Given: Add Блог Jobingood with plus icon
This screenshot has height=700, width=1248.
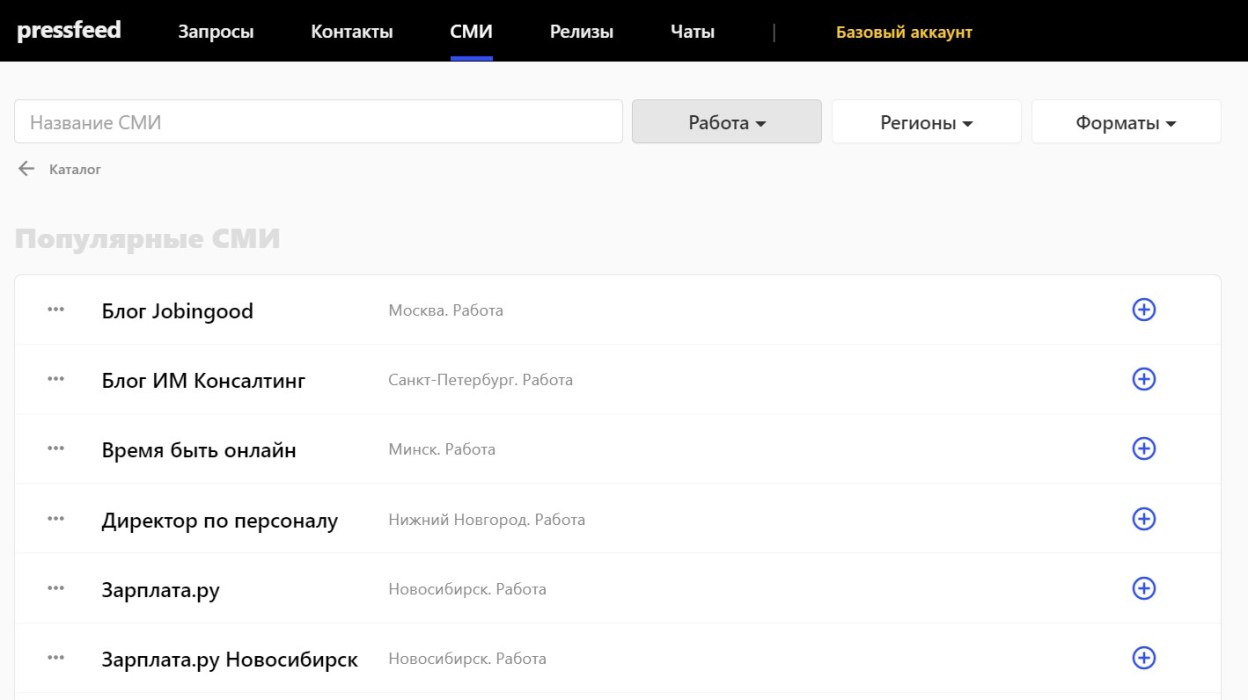Looking at the screenshot, I should 1143,310.
